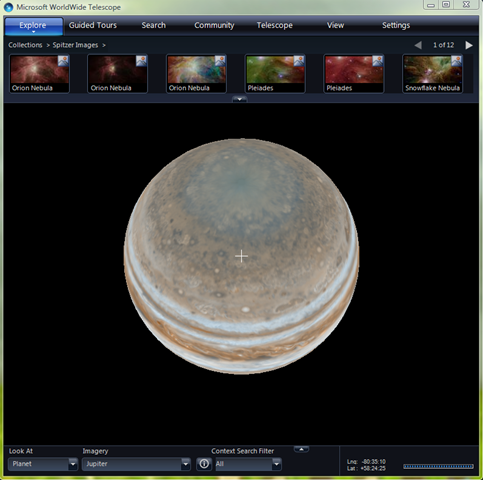Click image icon on third Orion Nebula thumbnail

pos(220,61)
